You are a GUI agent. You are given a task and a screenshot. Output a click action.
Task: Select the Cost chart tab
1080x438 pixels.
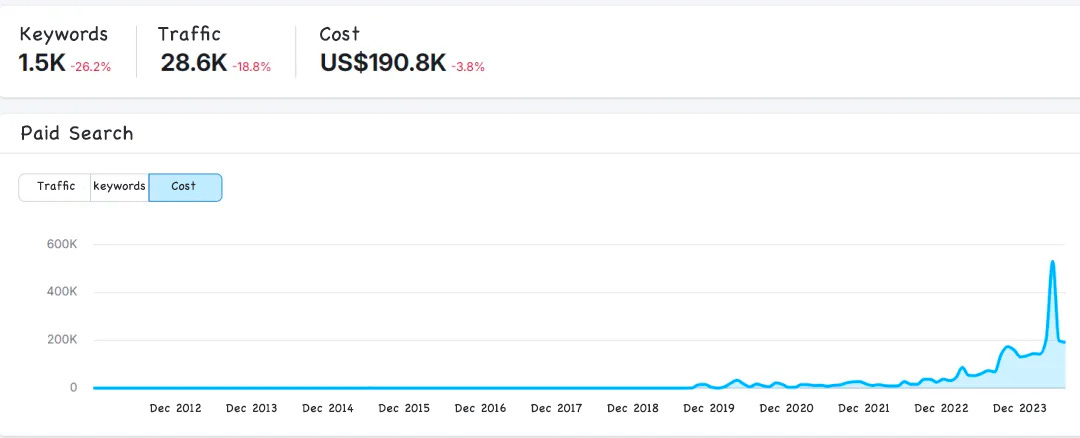coord(185,187)
